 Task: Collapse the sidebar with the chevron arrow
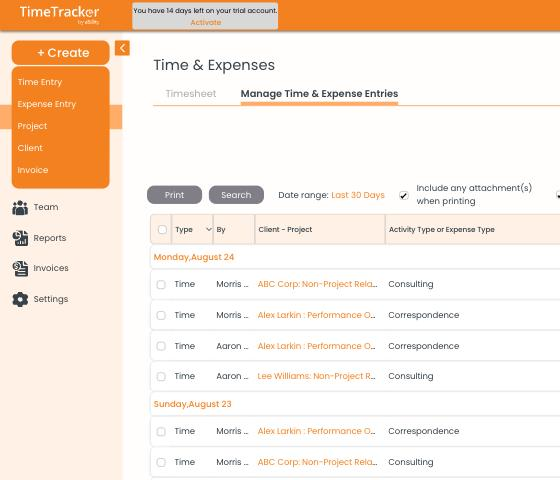tap(122, 48)
